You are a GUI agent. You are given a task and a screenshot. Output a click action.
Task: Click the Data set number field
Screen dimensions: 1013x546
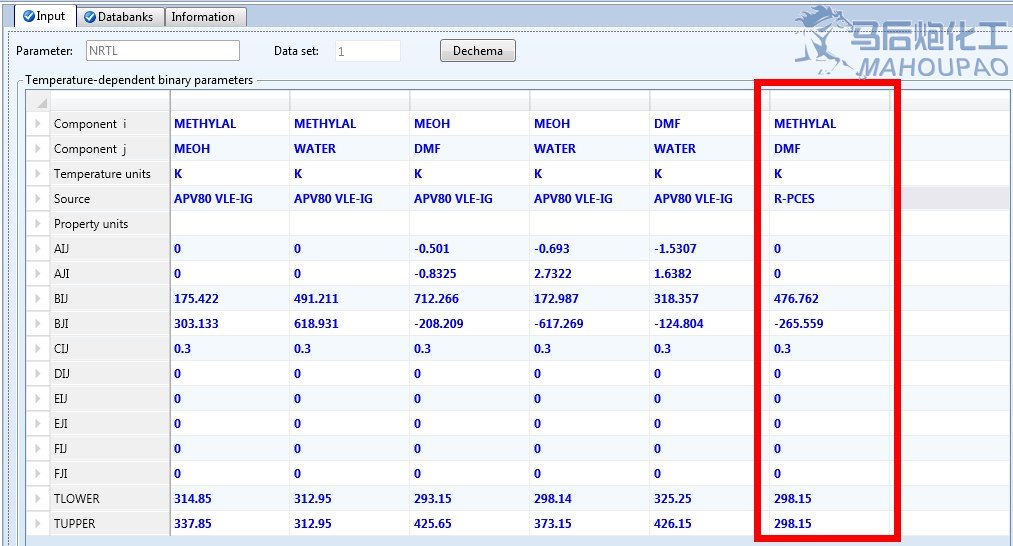click(x=367, y=51)
